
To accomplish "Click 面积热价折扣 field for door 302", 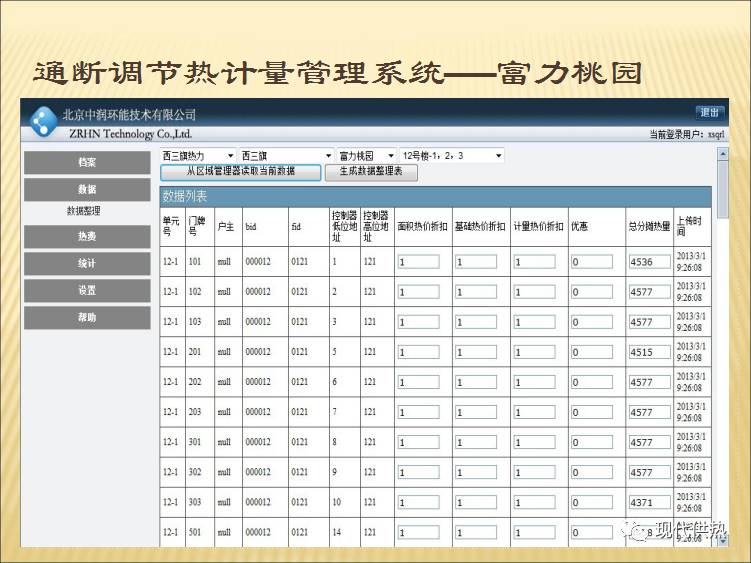I will point(419,472).
